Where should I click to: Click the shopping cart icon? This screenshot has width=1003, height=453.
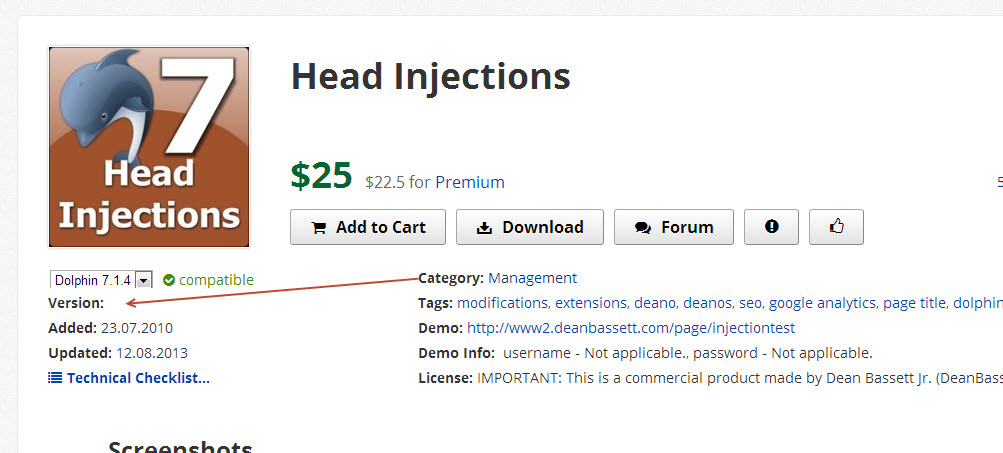pyautogui.click(x=319, y=227)
